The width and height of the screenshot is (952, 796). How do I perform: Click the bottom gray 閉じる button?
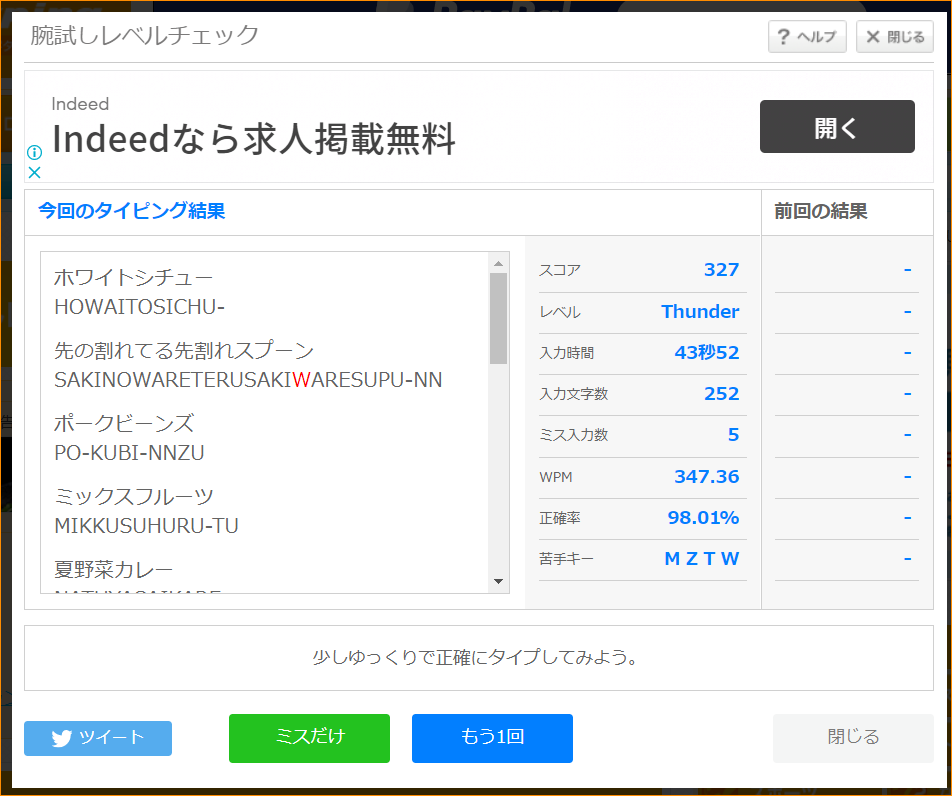click(853, 738)
